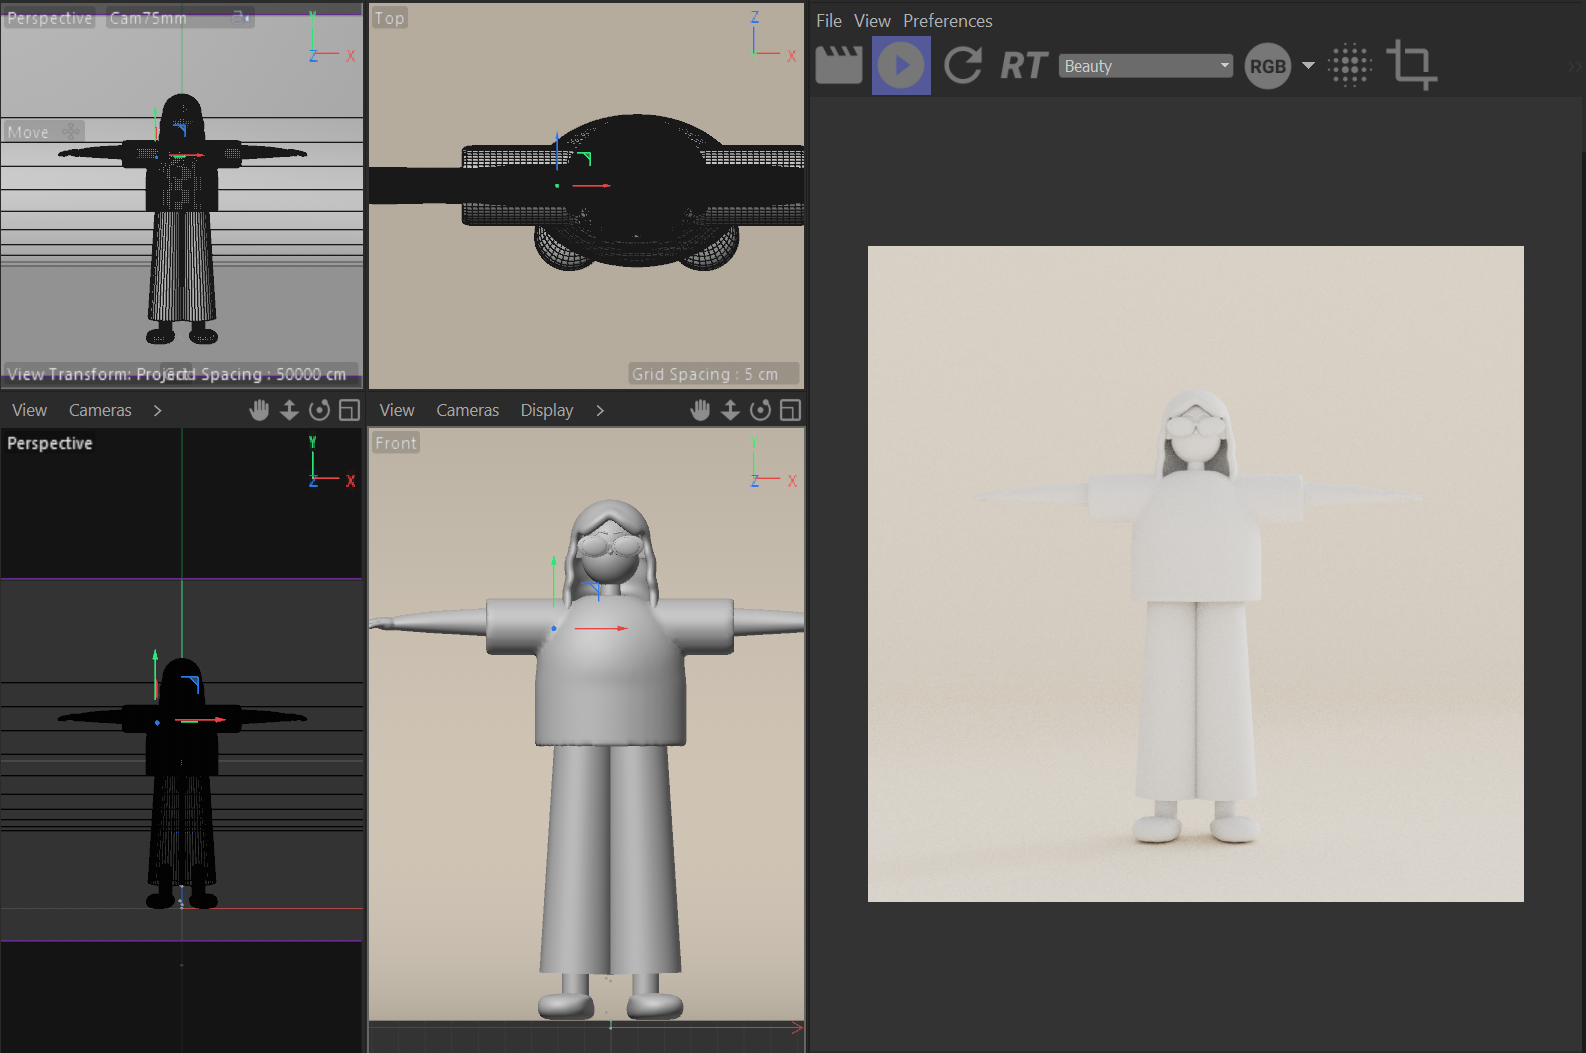Click the refresh render icon
The width and height of the screenshot is (1586, 1053).
click(963, 66)
